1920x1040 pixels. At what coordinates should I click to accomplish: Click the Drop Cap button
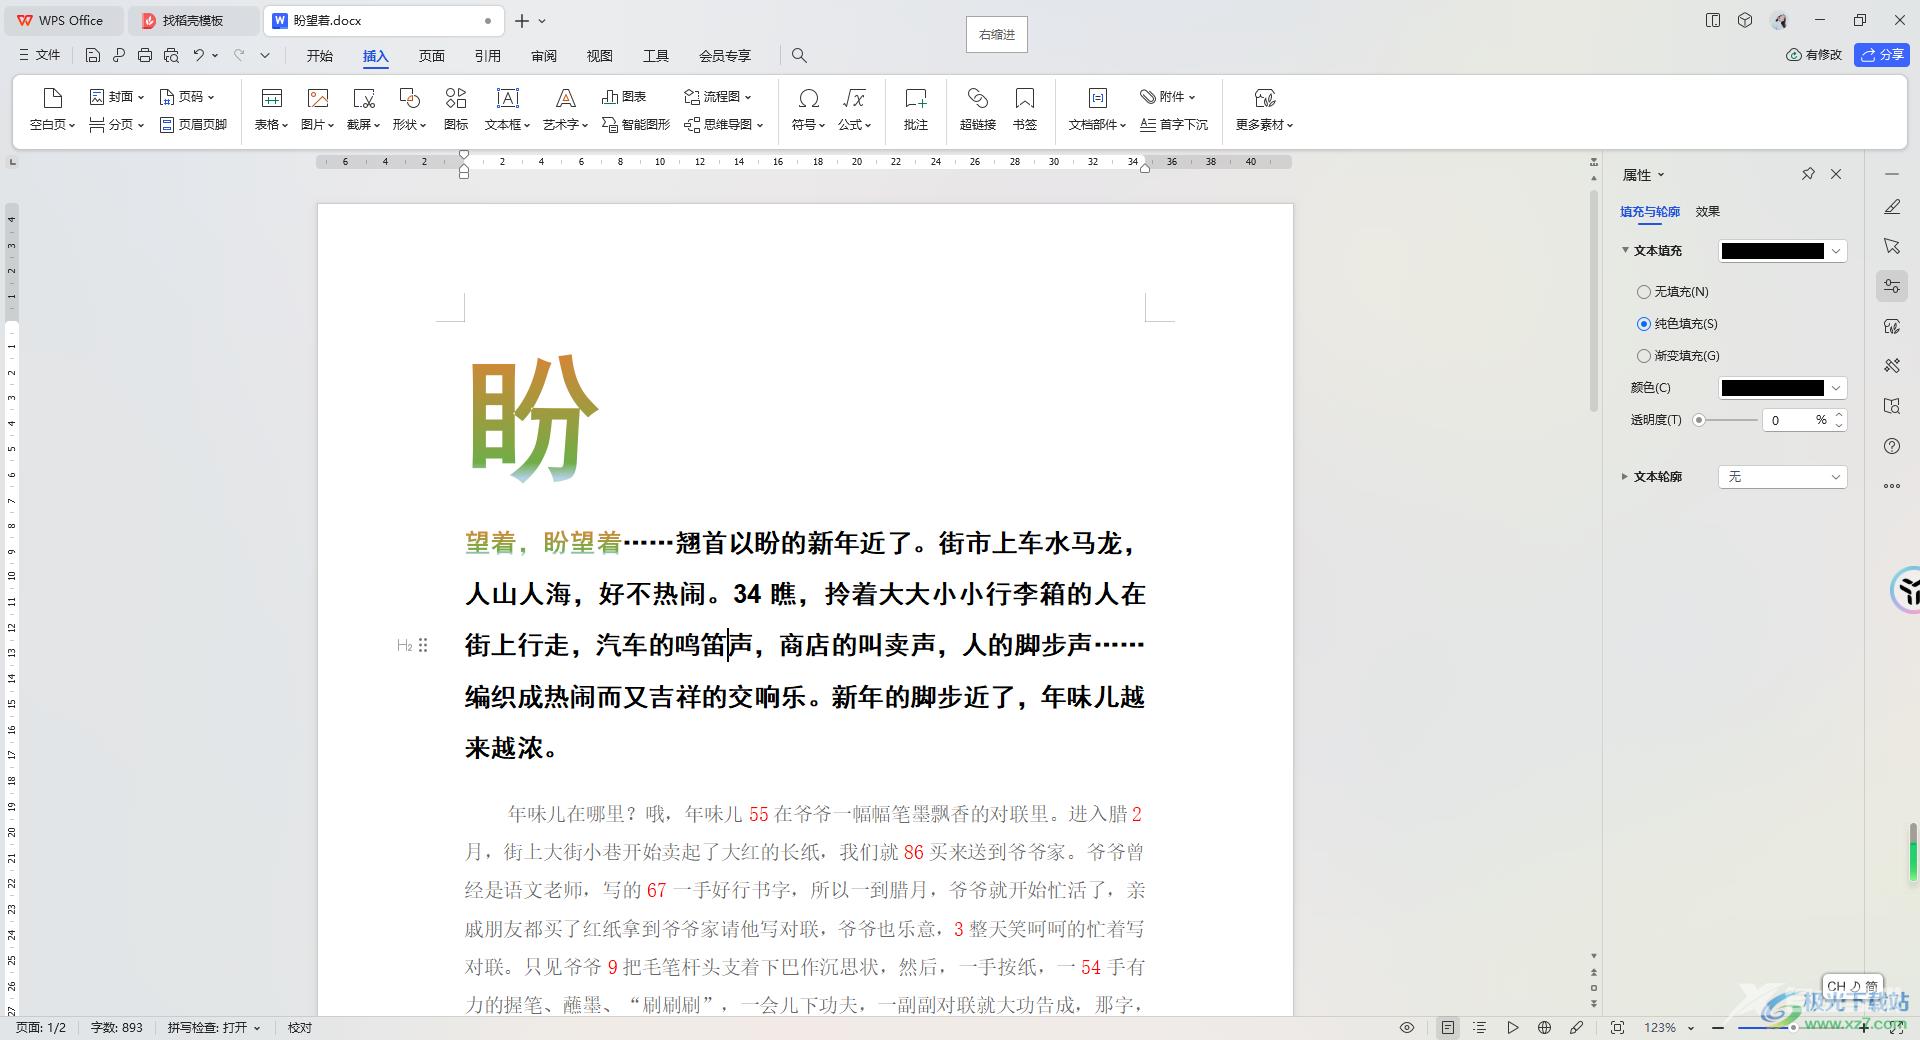pyautogui.click(x=1174, y=124)
